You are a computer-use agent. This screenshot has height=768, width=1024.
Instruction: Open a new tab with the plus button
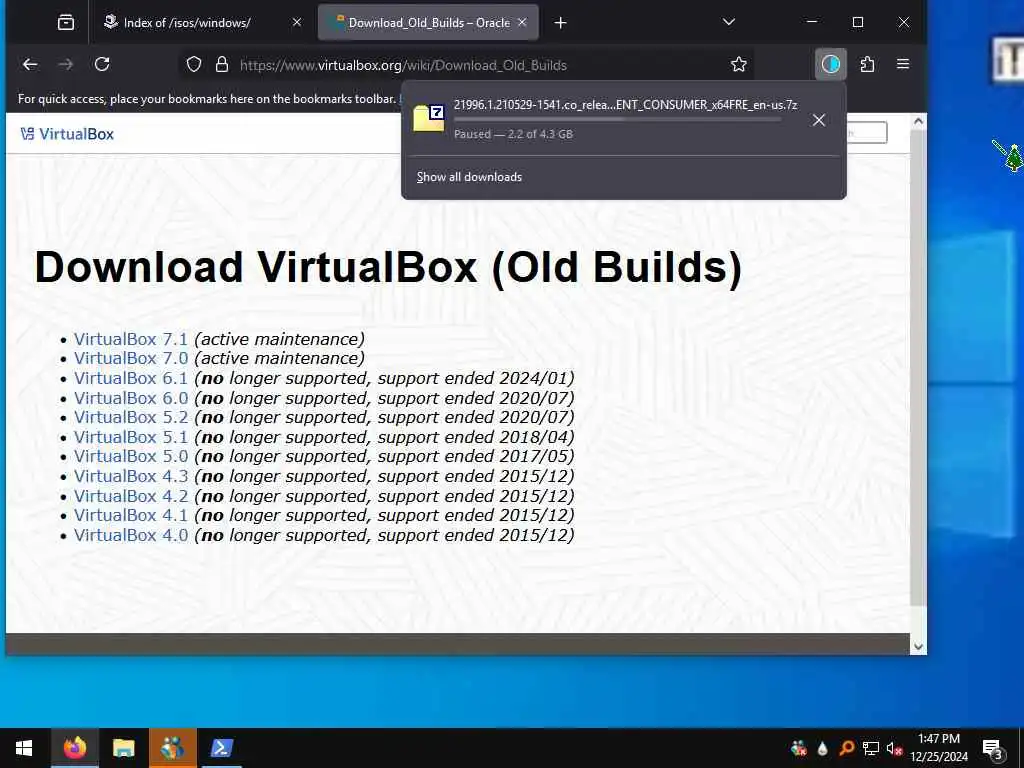point(560,23)
